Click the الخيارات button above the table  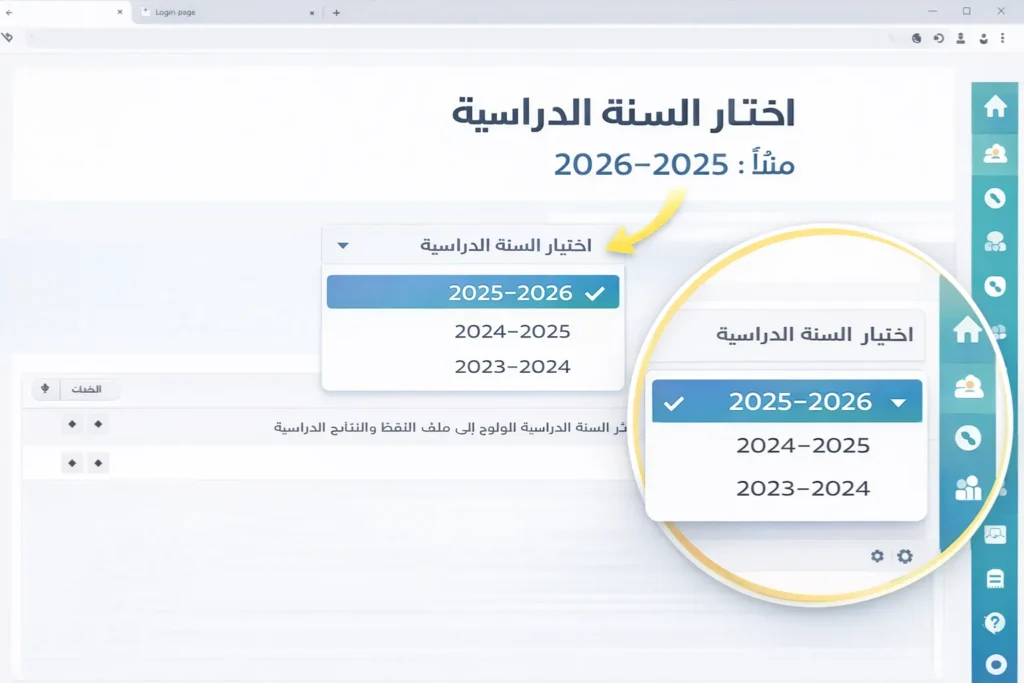coord(90,389)
